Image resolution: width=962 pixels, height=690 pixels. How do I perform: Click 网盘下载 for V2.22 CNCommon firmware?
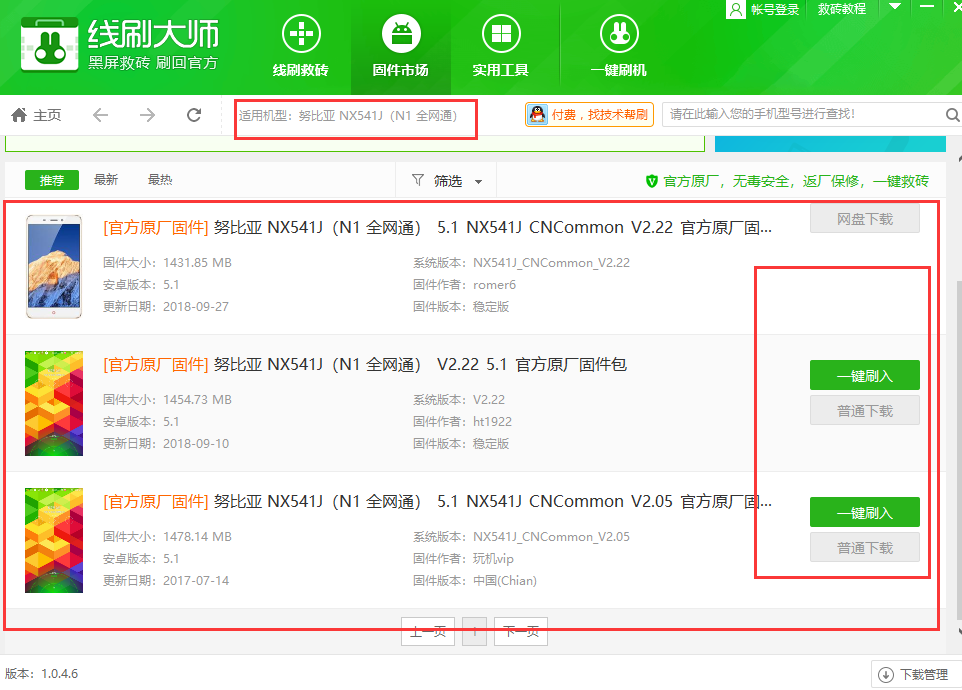point(864,219)
